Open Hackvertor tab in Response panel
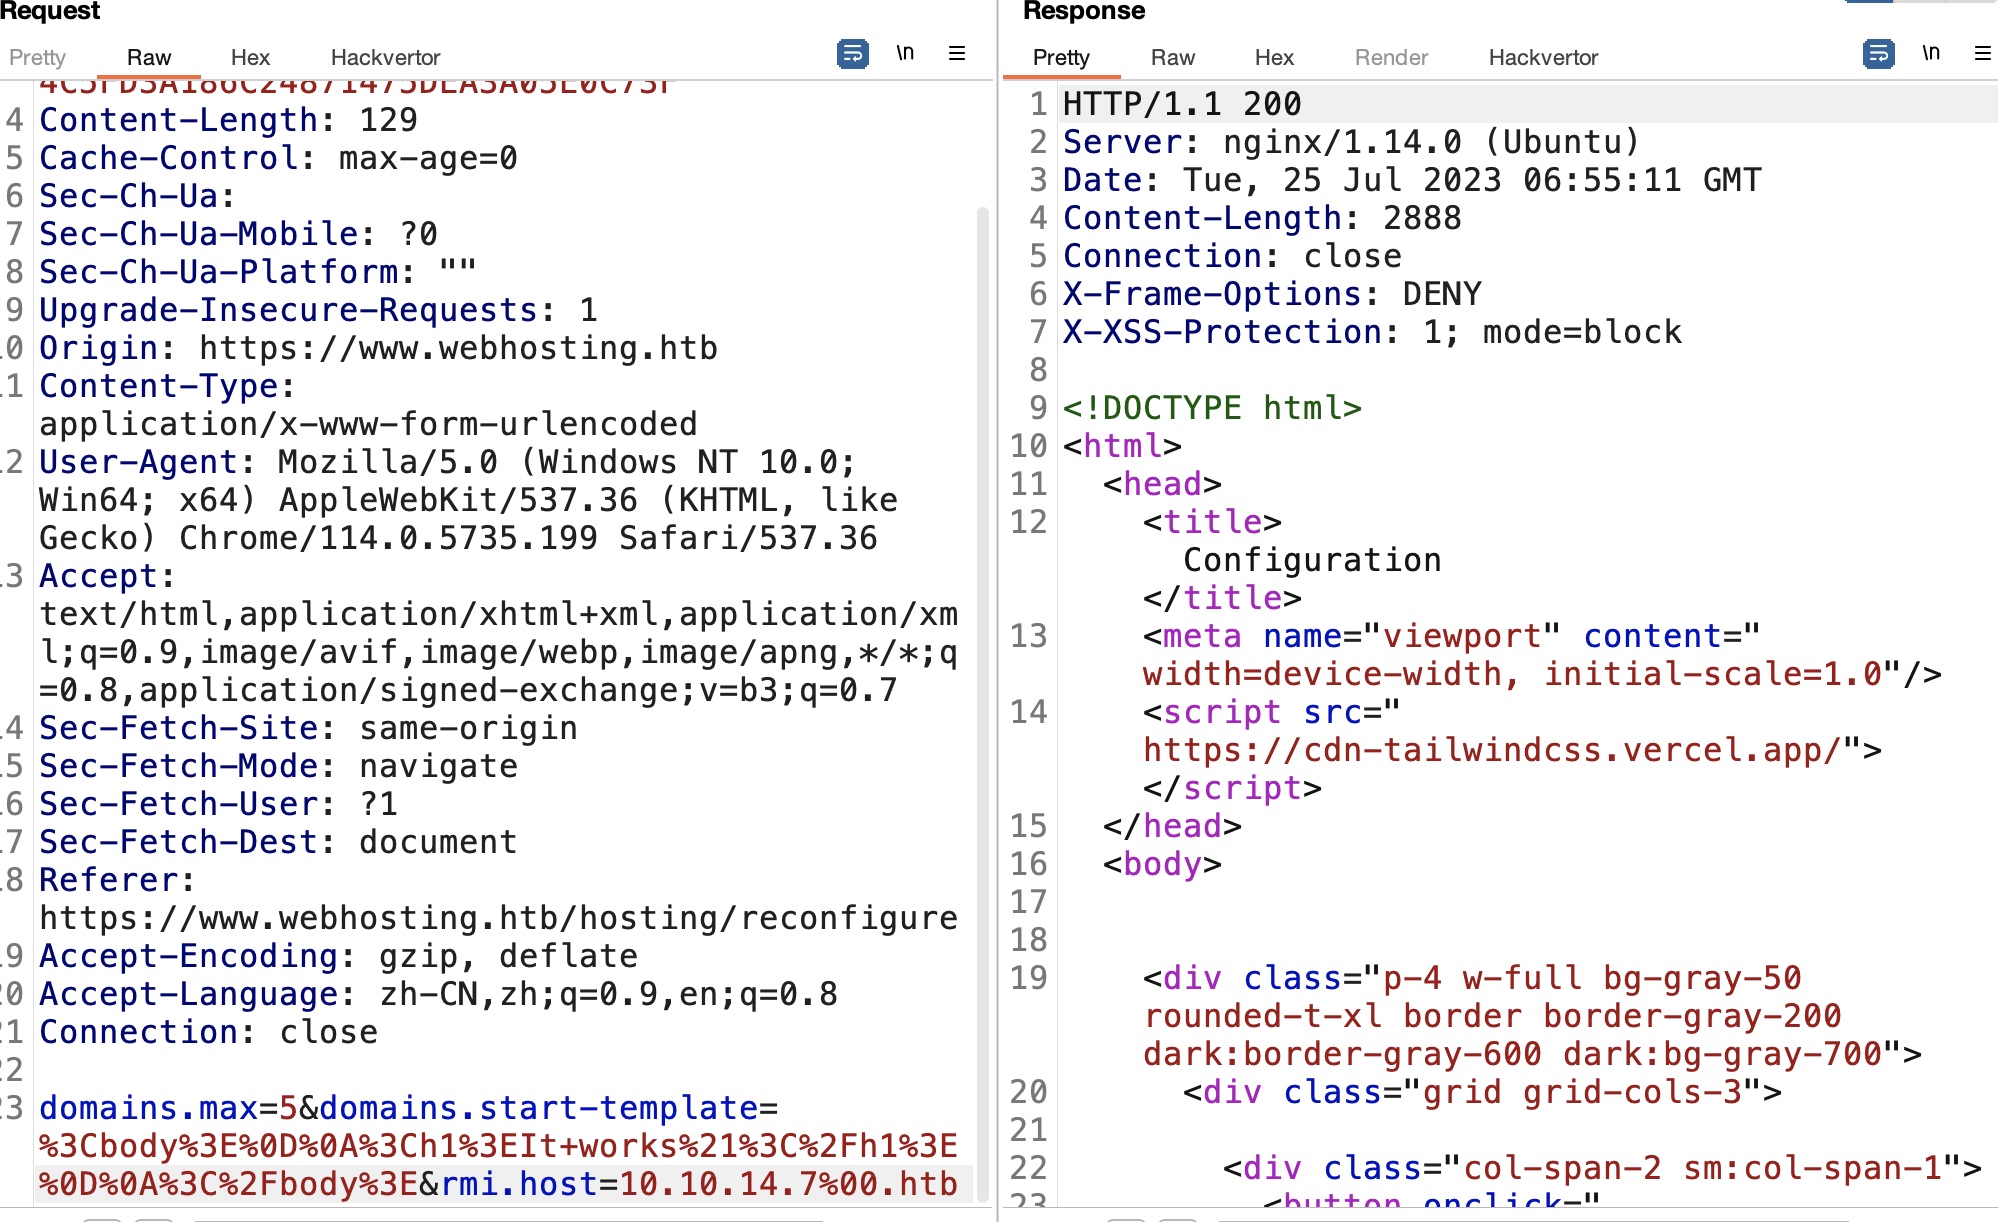Screen dimensions: 1998x1222 (x=1543, y=58)
